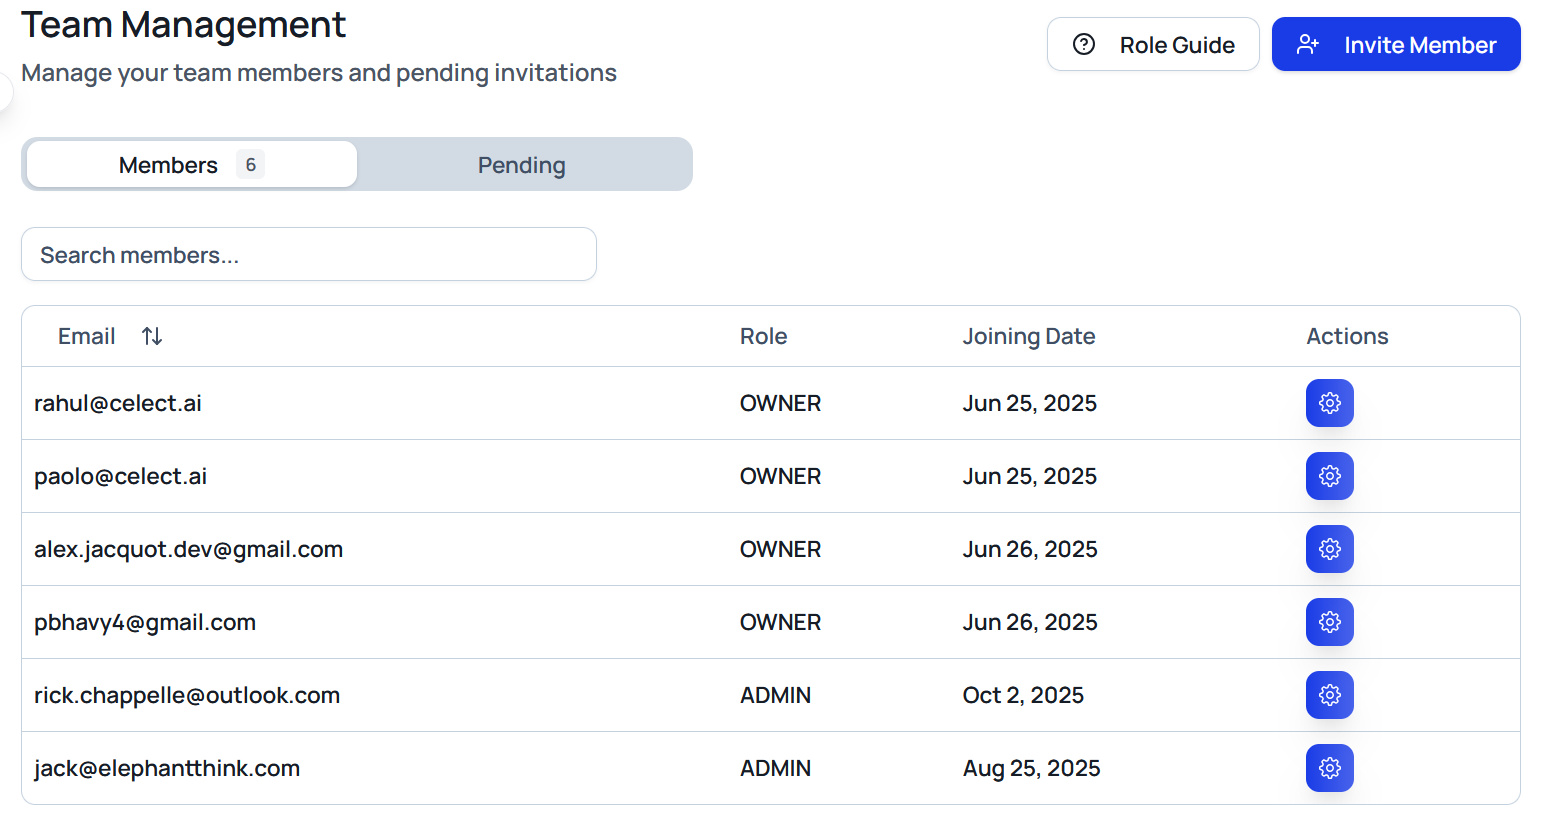Open settings gear for rahul@celect.ai
The image size is (1546, 821).
pos(1329,403)
